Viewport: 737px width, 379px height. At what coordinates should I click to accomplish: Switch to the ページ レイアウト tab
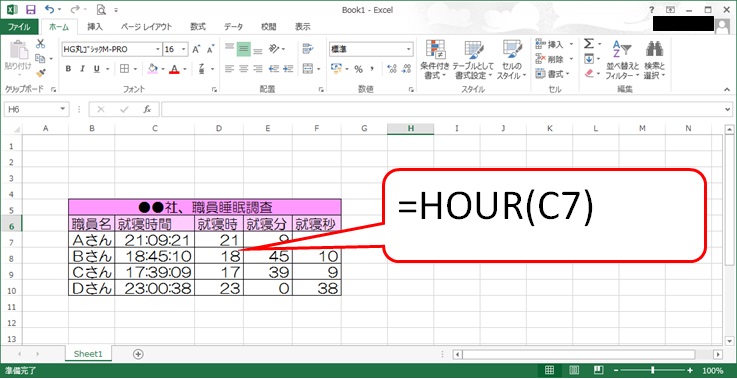(146, 27)
